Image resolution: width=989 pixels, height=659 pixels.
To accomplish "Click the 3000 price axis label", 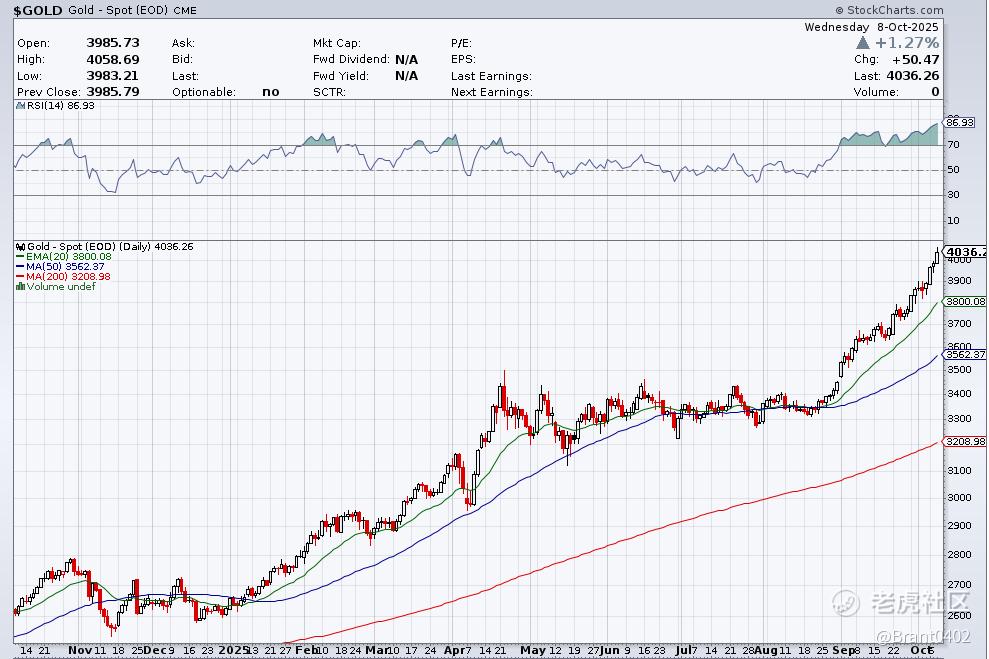I will coord(959,498).
